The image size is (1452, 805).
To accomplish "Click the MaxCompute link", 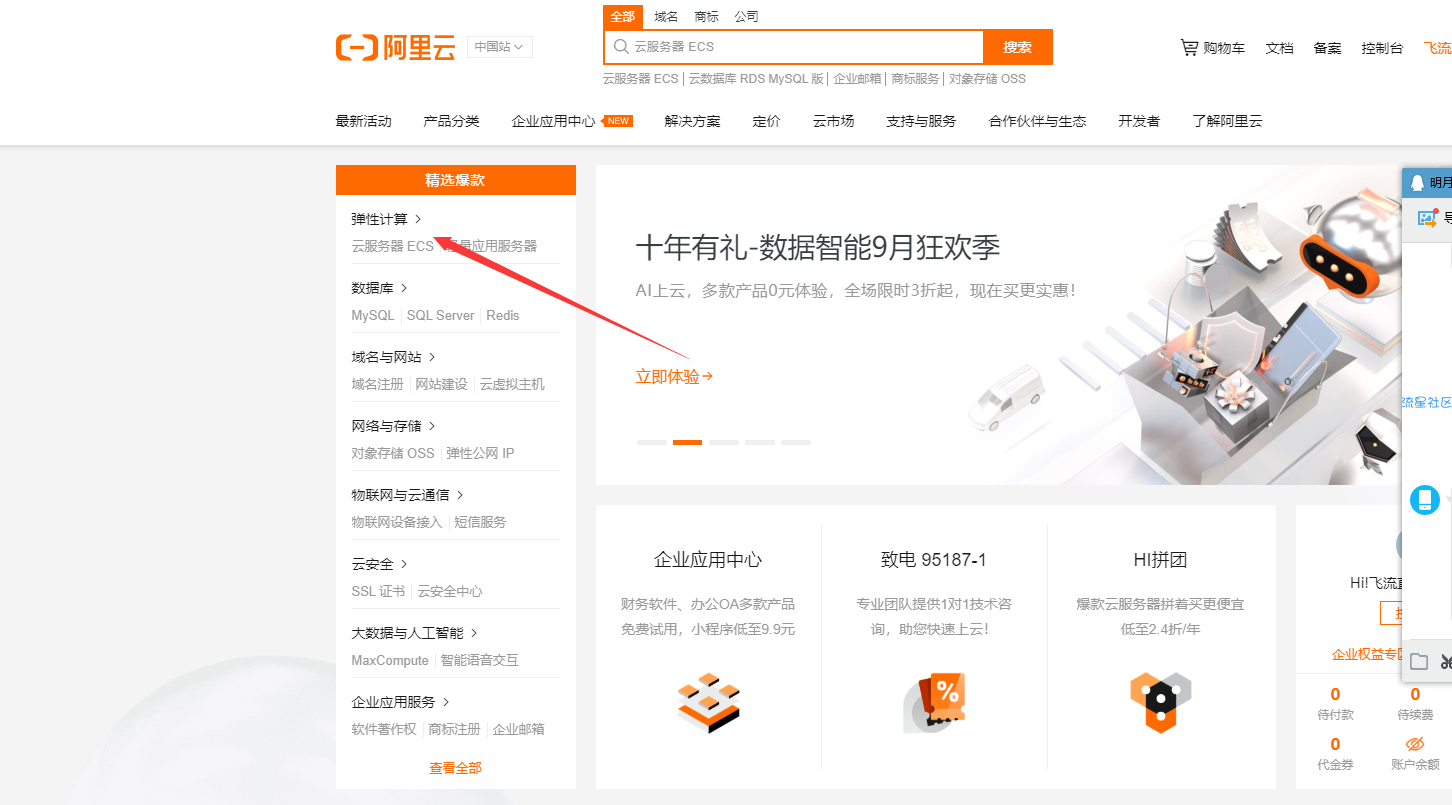I will click(x=390, y=660).
